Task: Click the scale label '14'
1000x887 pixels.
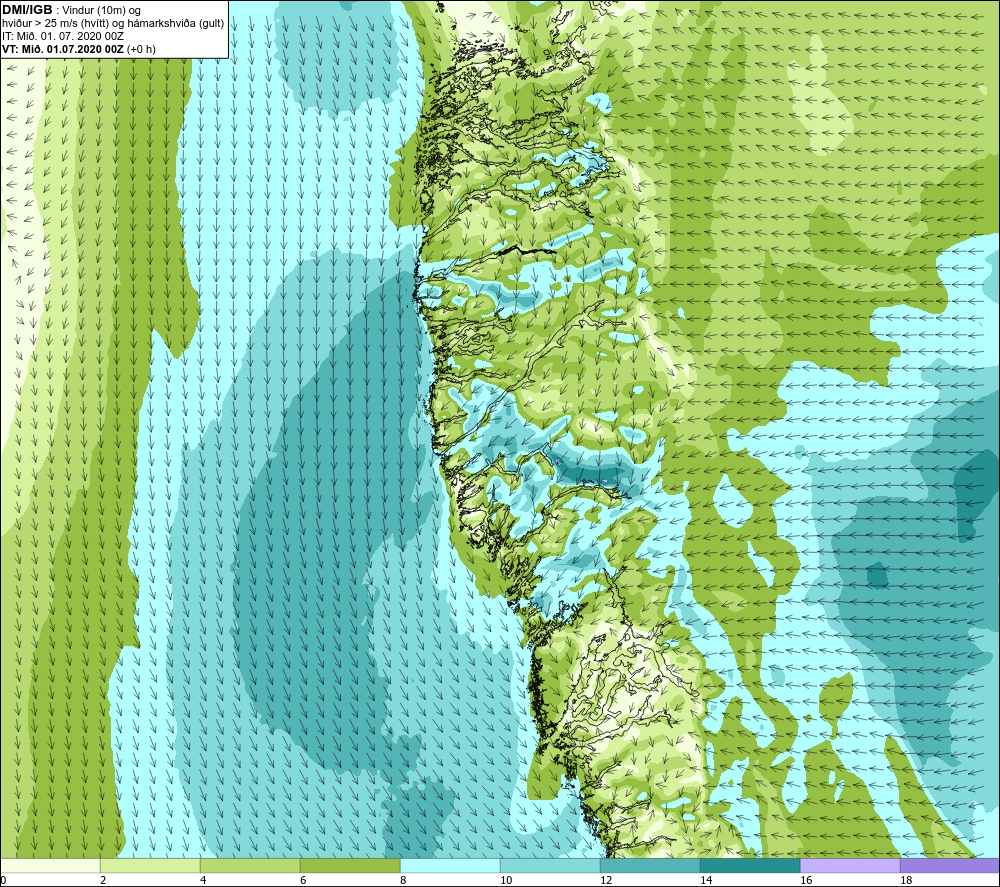Action: [706, 880]
